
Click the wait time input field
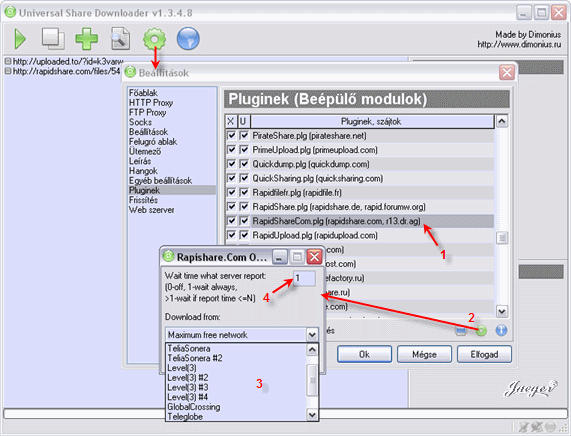[x=304, y=278]
